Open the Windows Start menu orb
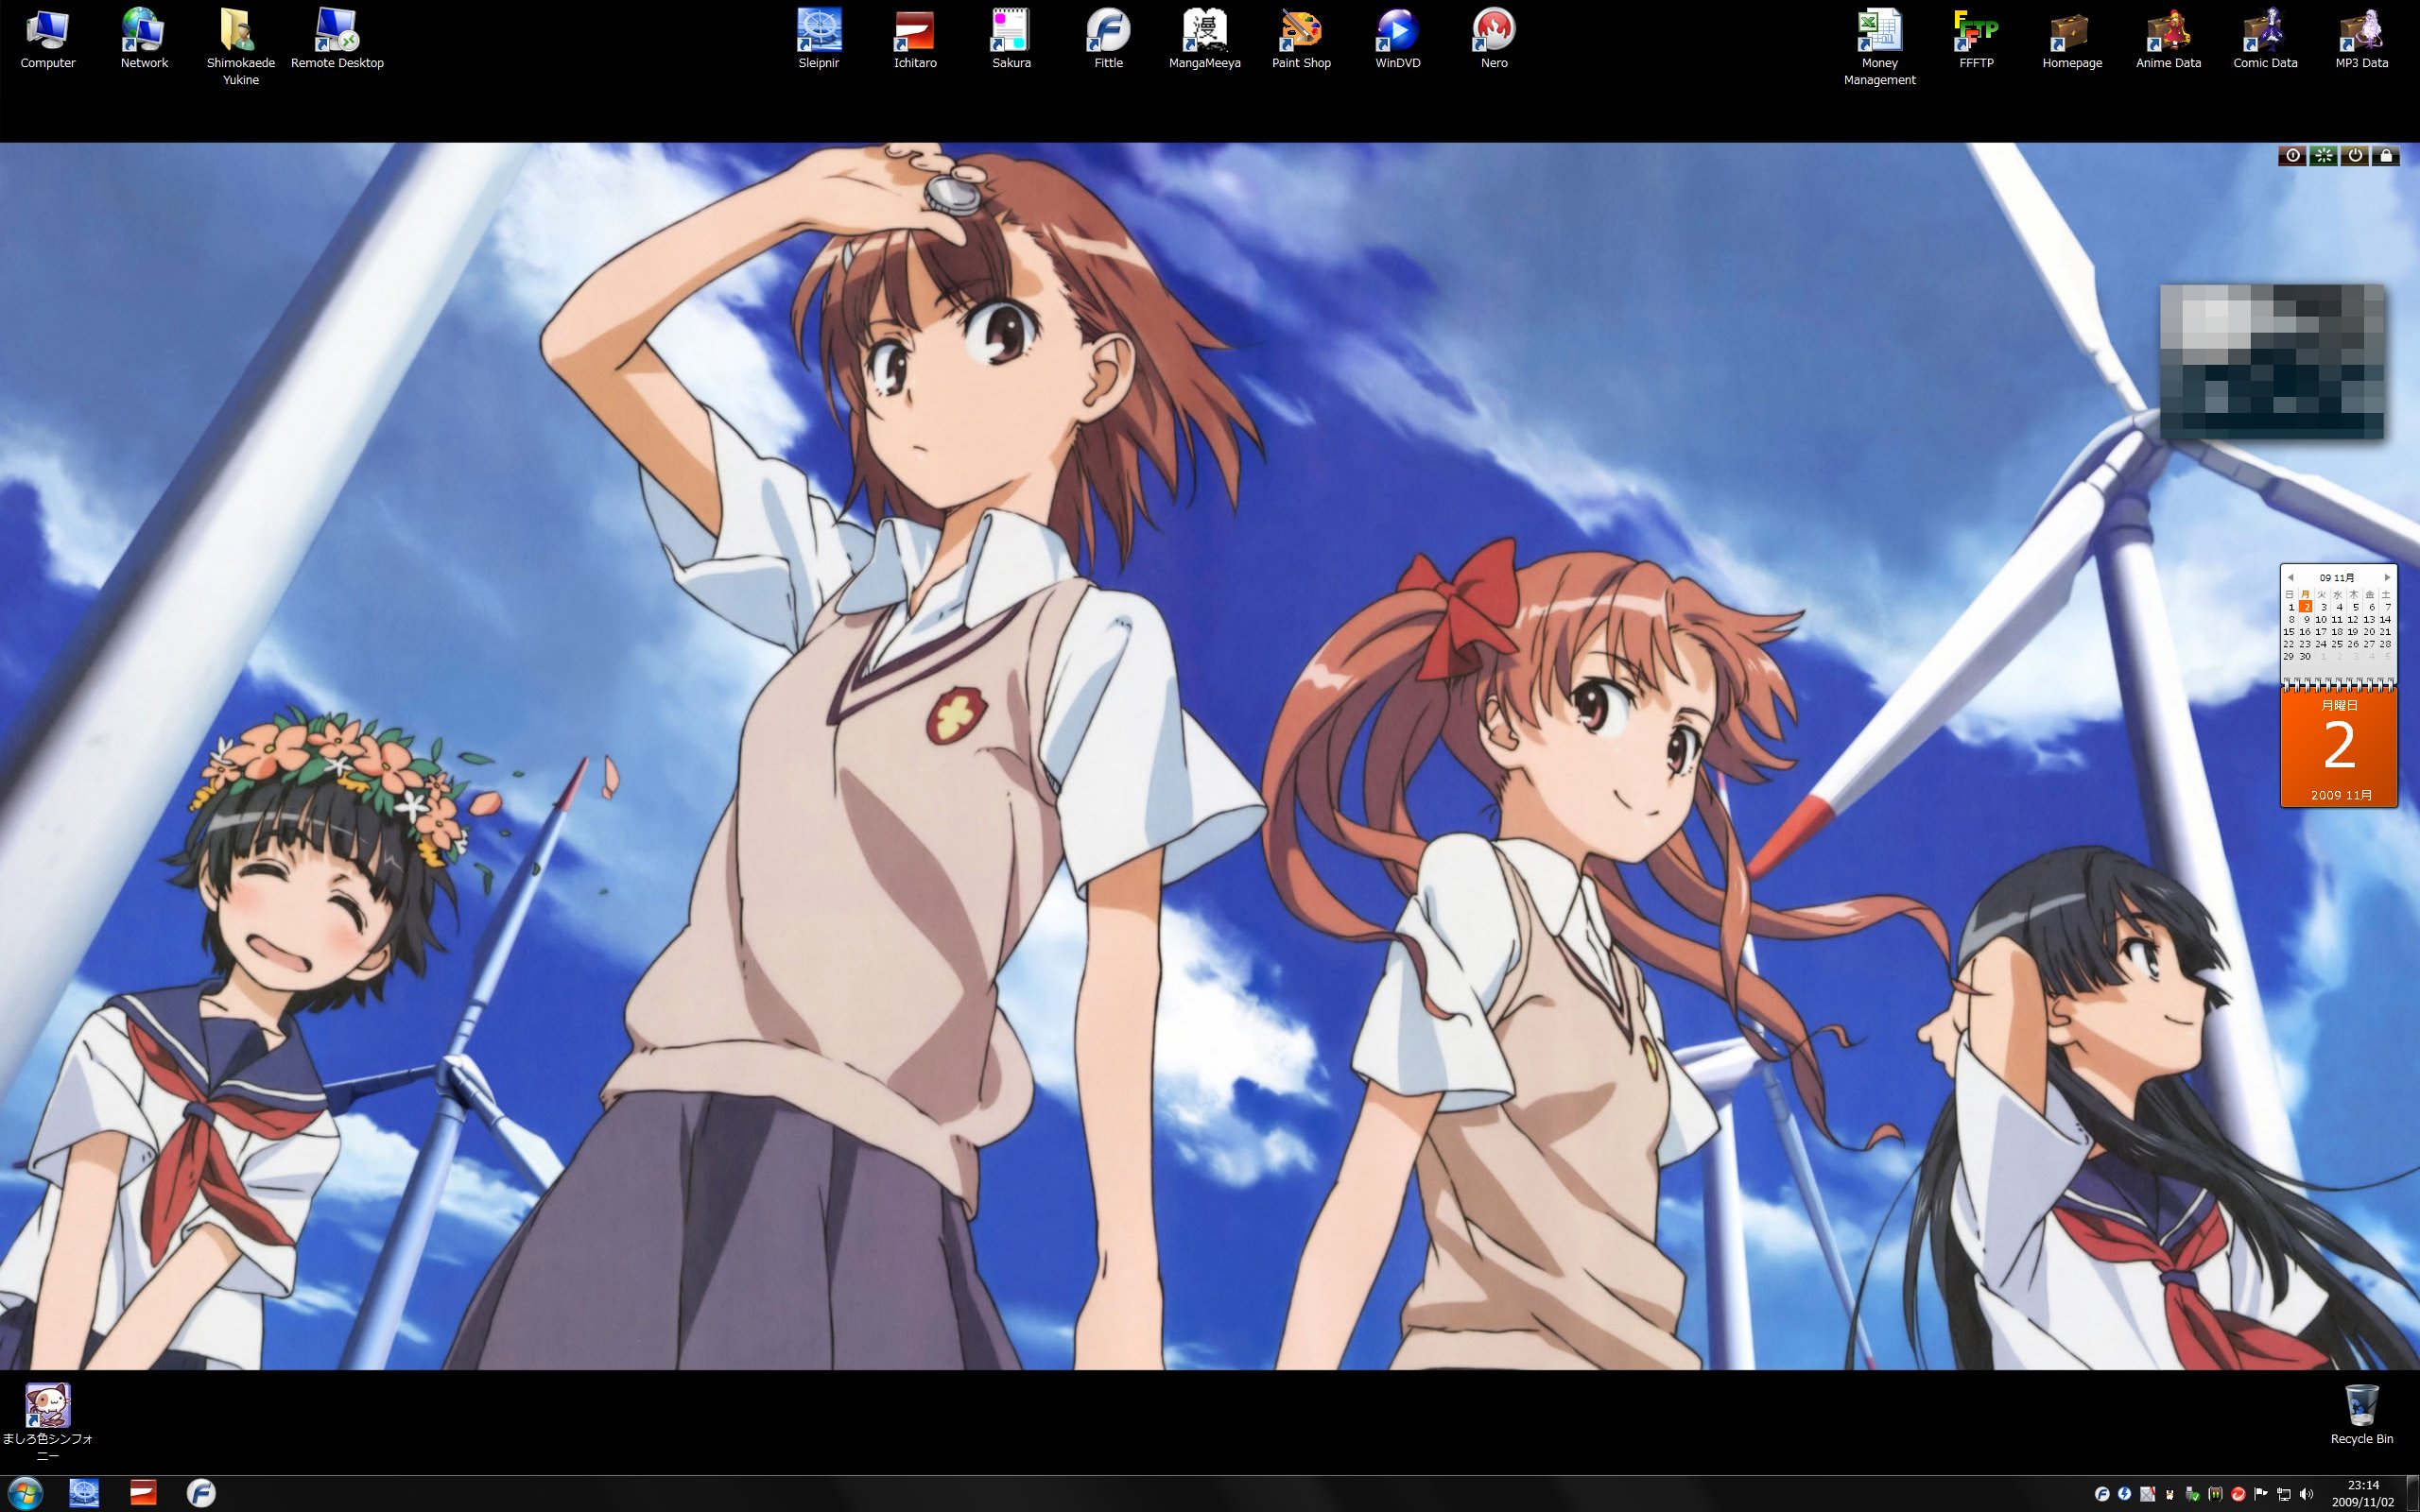 coord(24,1493)
